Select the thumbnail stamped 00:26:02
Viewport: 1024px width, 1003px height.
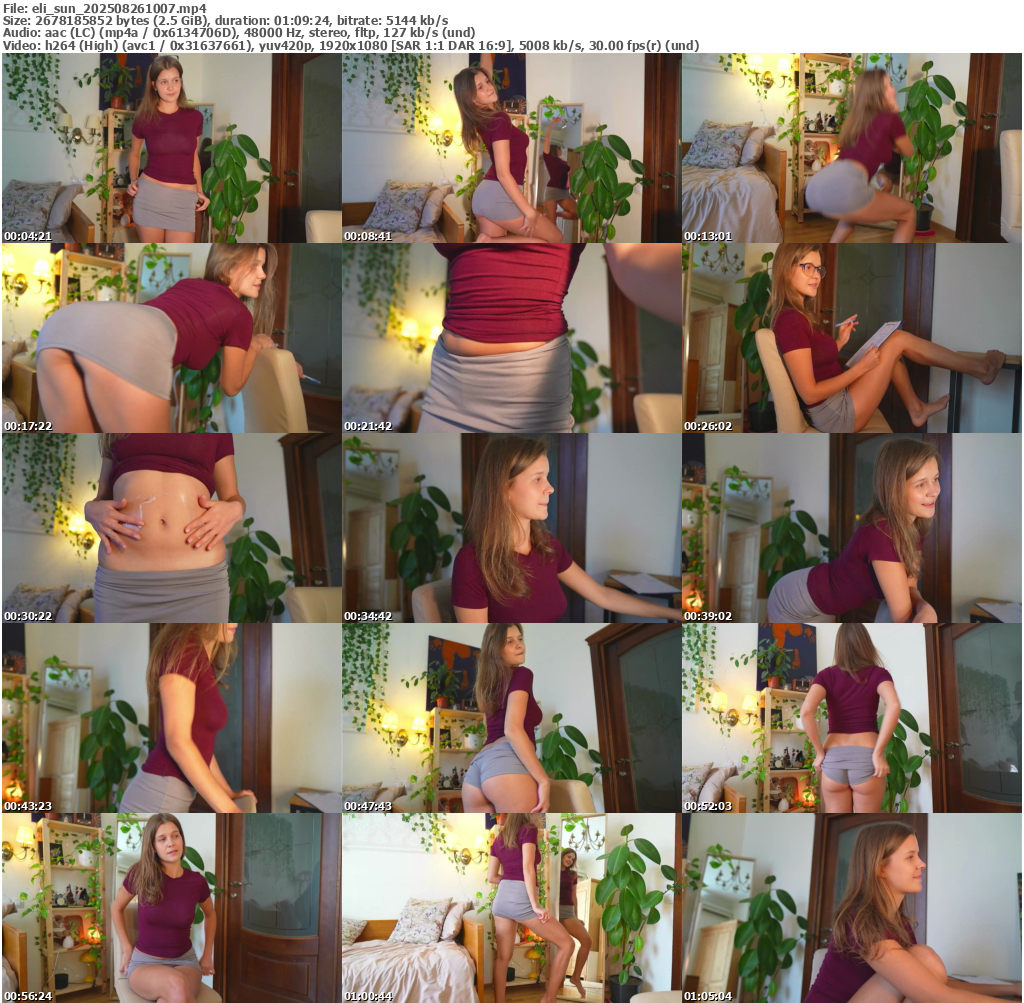[852, 338]
